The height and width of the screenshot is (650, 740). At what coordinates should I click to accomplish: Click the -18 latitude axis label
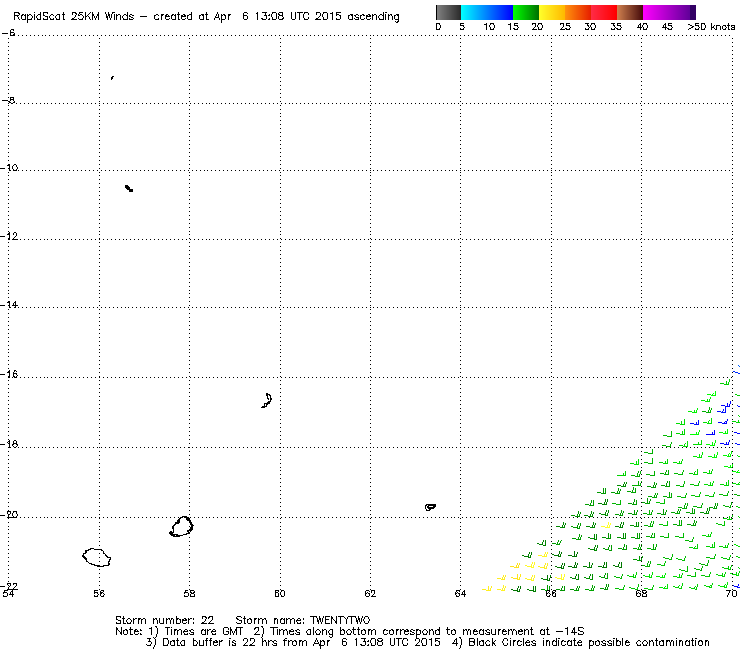(x=9, y=444)
